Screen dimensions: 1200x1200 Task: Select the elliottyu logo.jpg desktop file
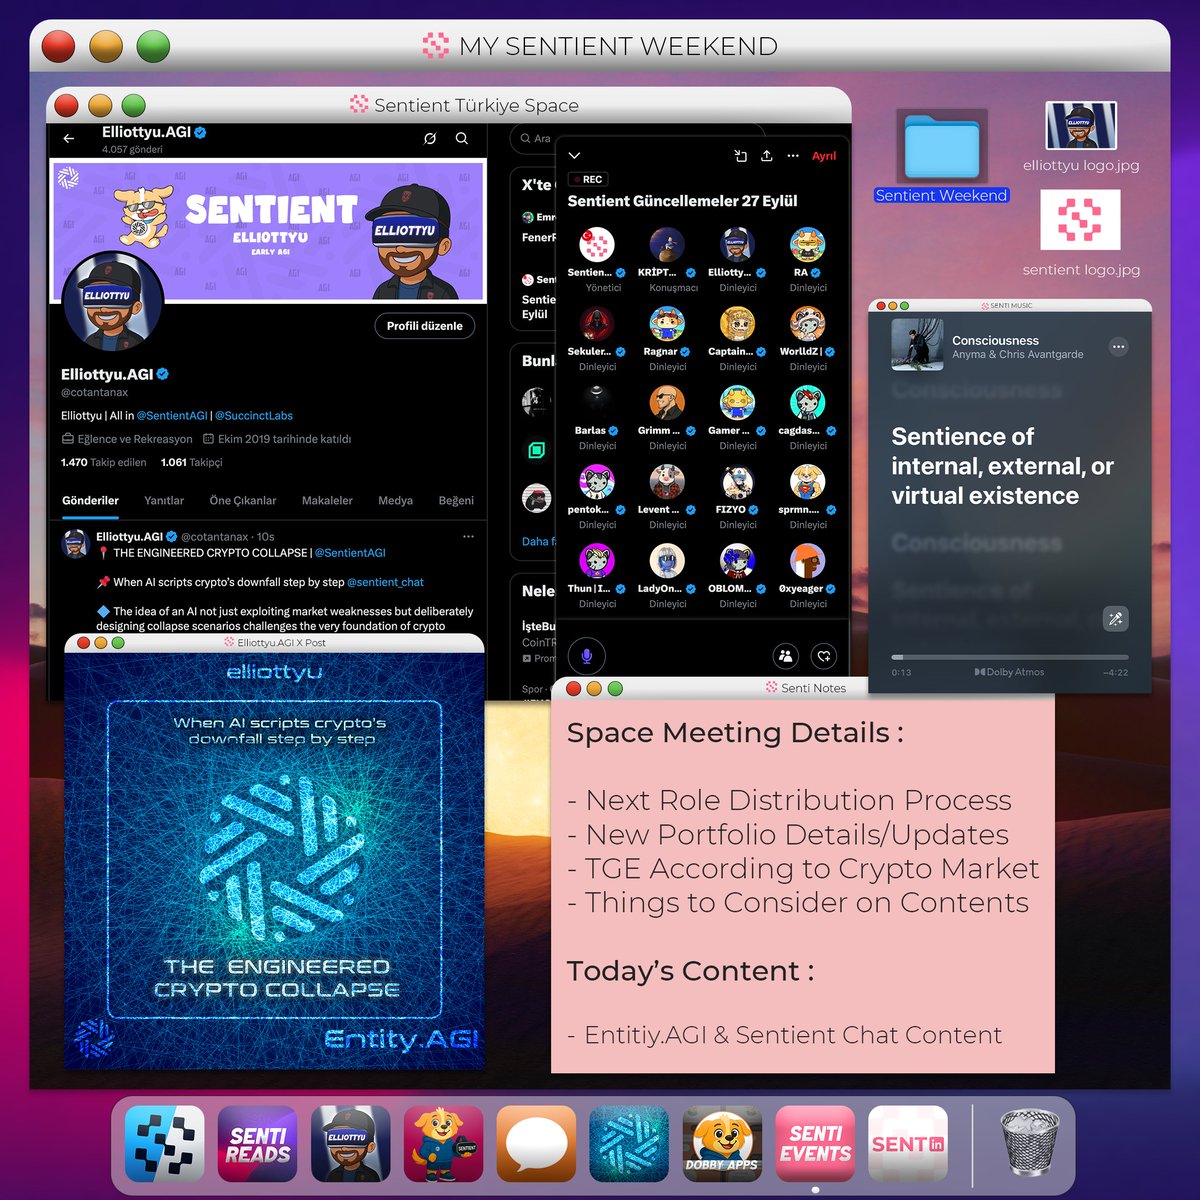tap(1081, 137)
